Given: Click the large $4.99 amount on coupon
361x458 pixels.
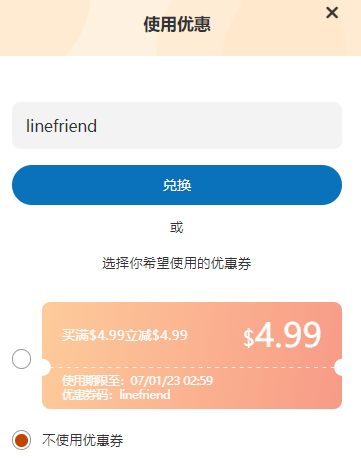Looking at the screenshot, I should pyautogui.click(x=282, y=335).
